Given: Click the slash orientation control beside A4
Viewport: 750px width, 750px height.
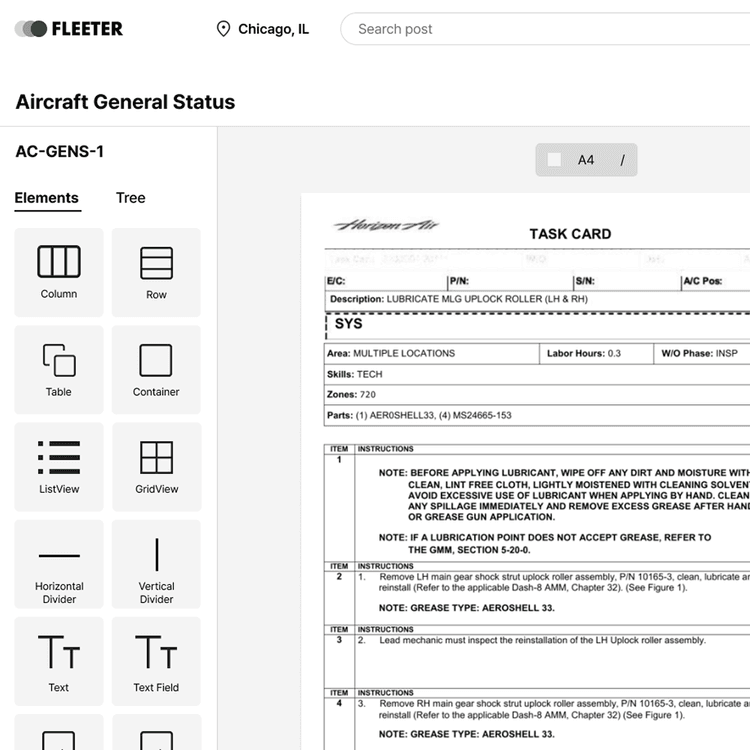Looking at the screenshot, I should (x=622, y=160).
